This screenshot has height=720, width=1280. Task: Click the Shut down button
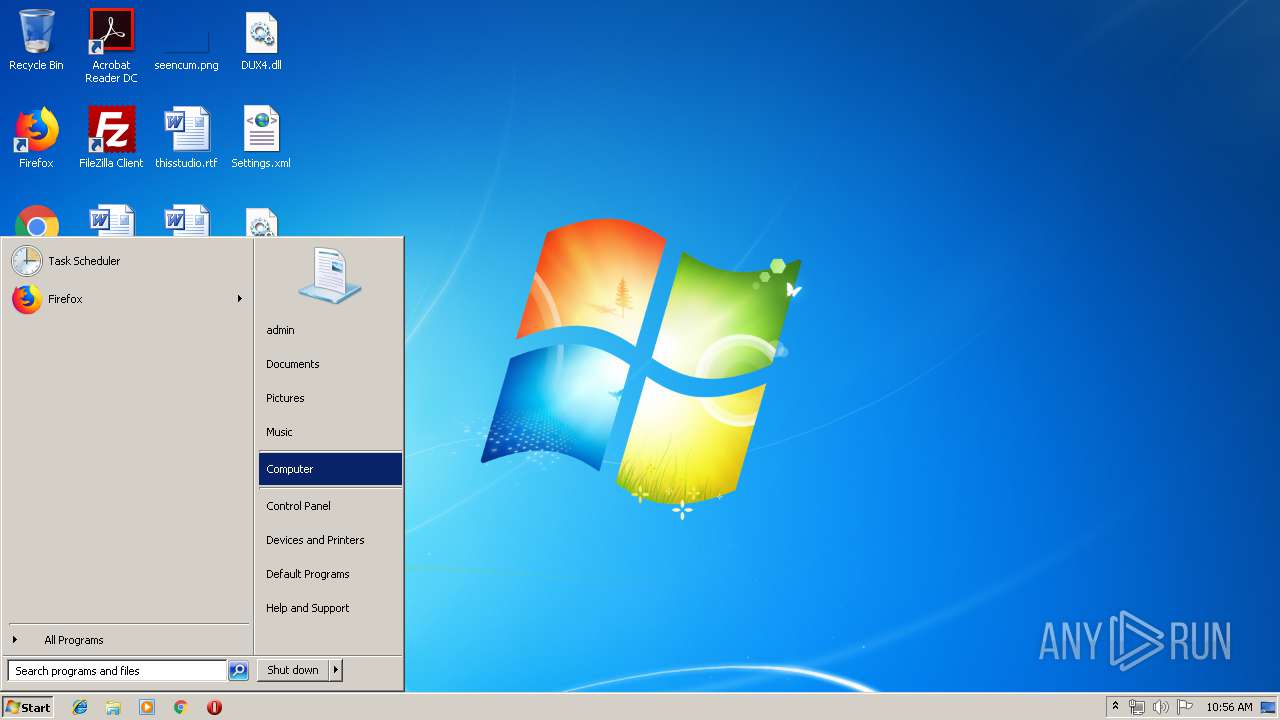pos(293,670)
